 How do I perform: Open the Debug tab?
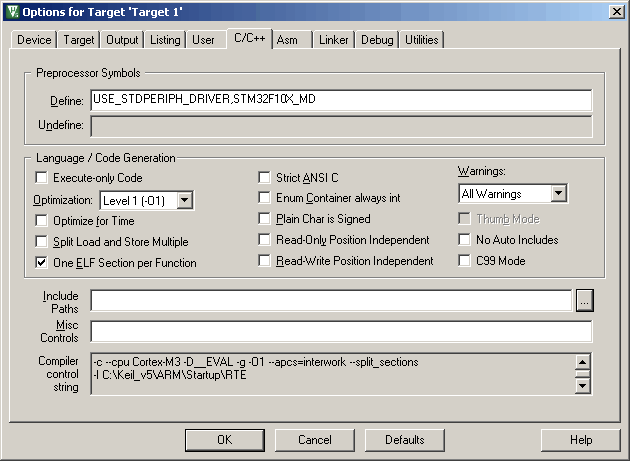(377, 40)
